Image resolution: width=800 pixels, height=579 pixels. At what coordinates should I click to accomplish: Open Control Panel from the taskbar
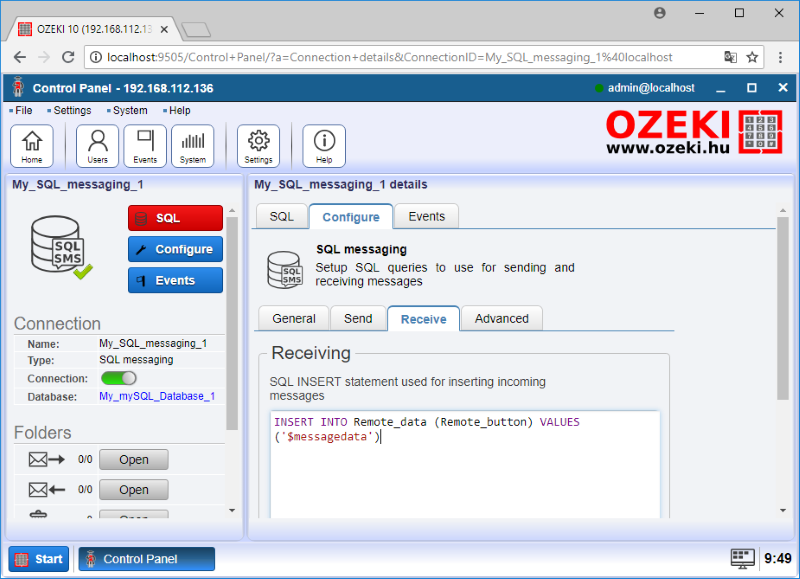[x=146, y=559]
